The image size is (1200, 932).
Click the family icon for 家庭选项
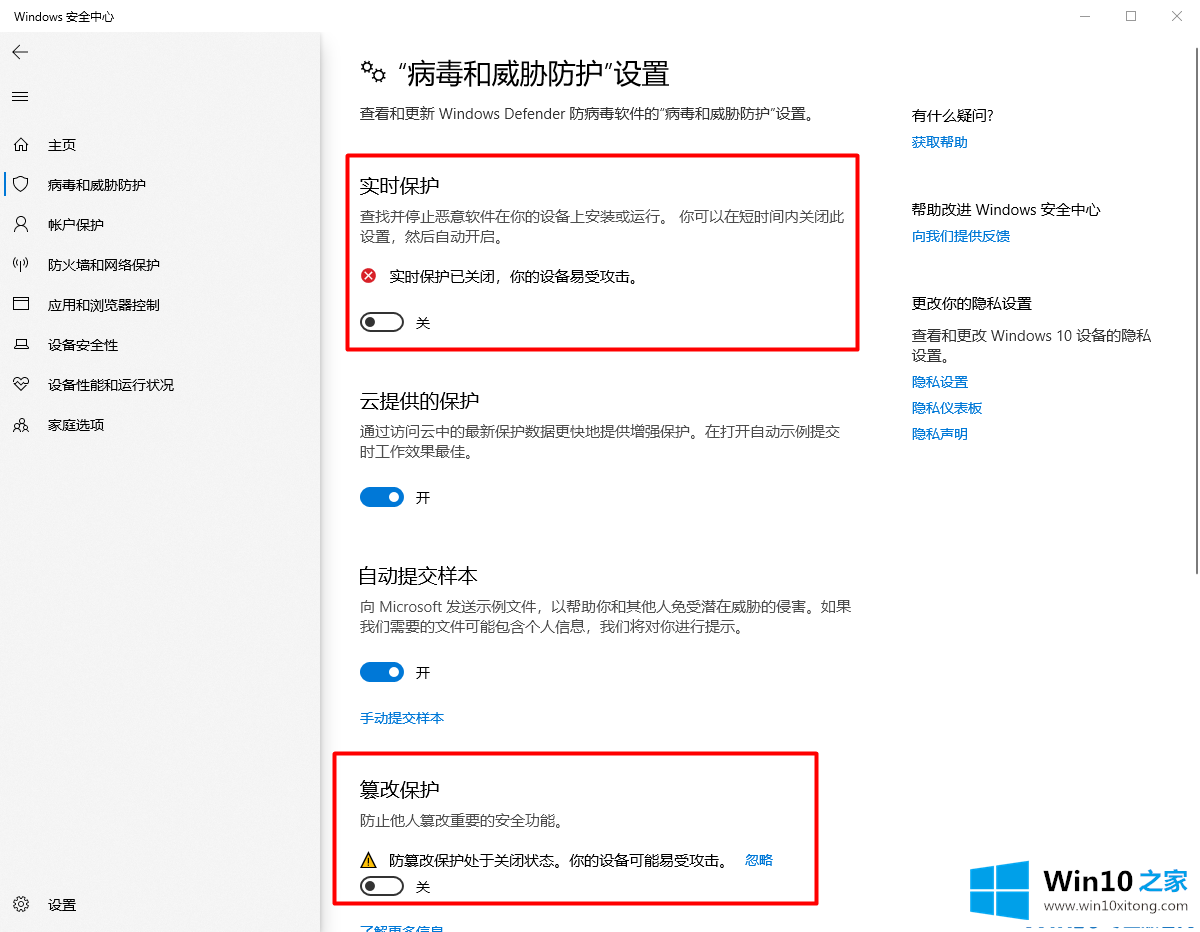21,425
